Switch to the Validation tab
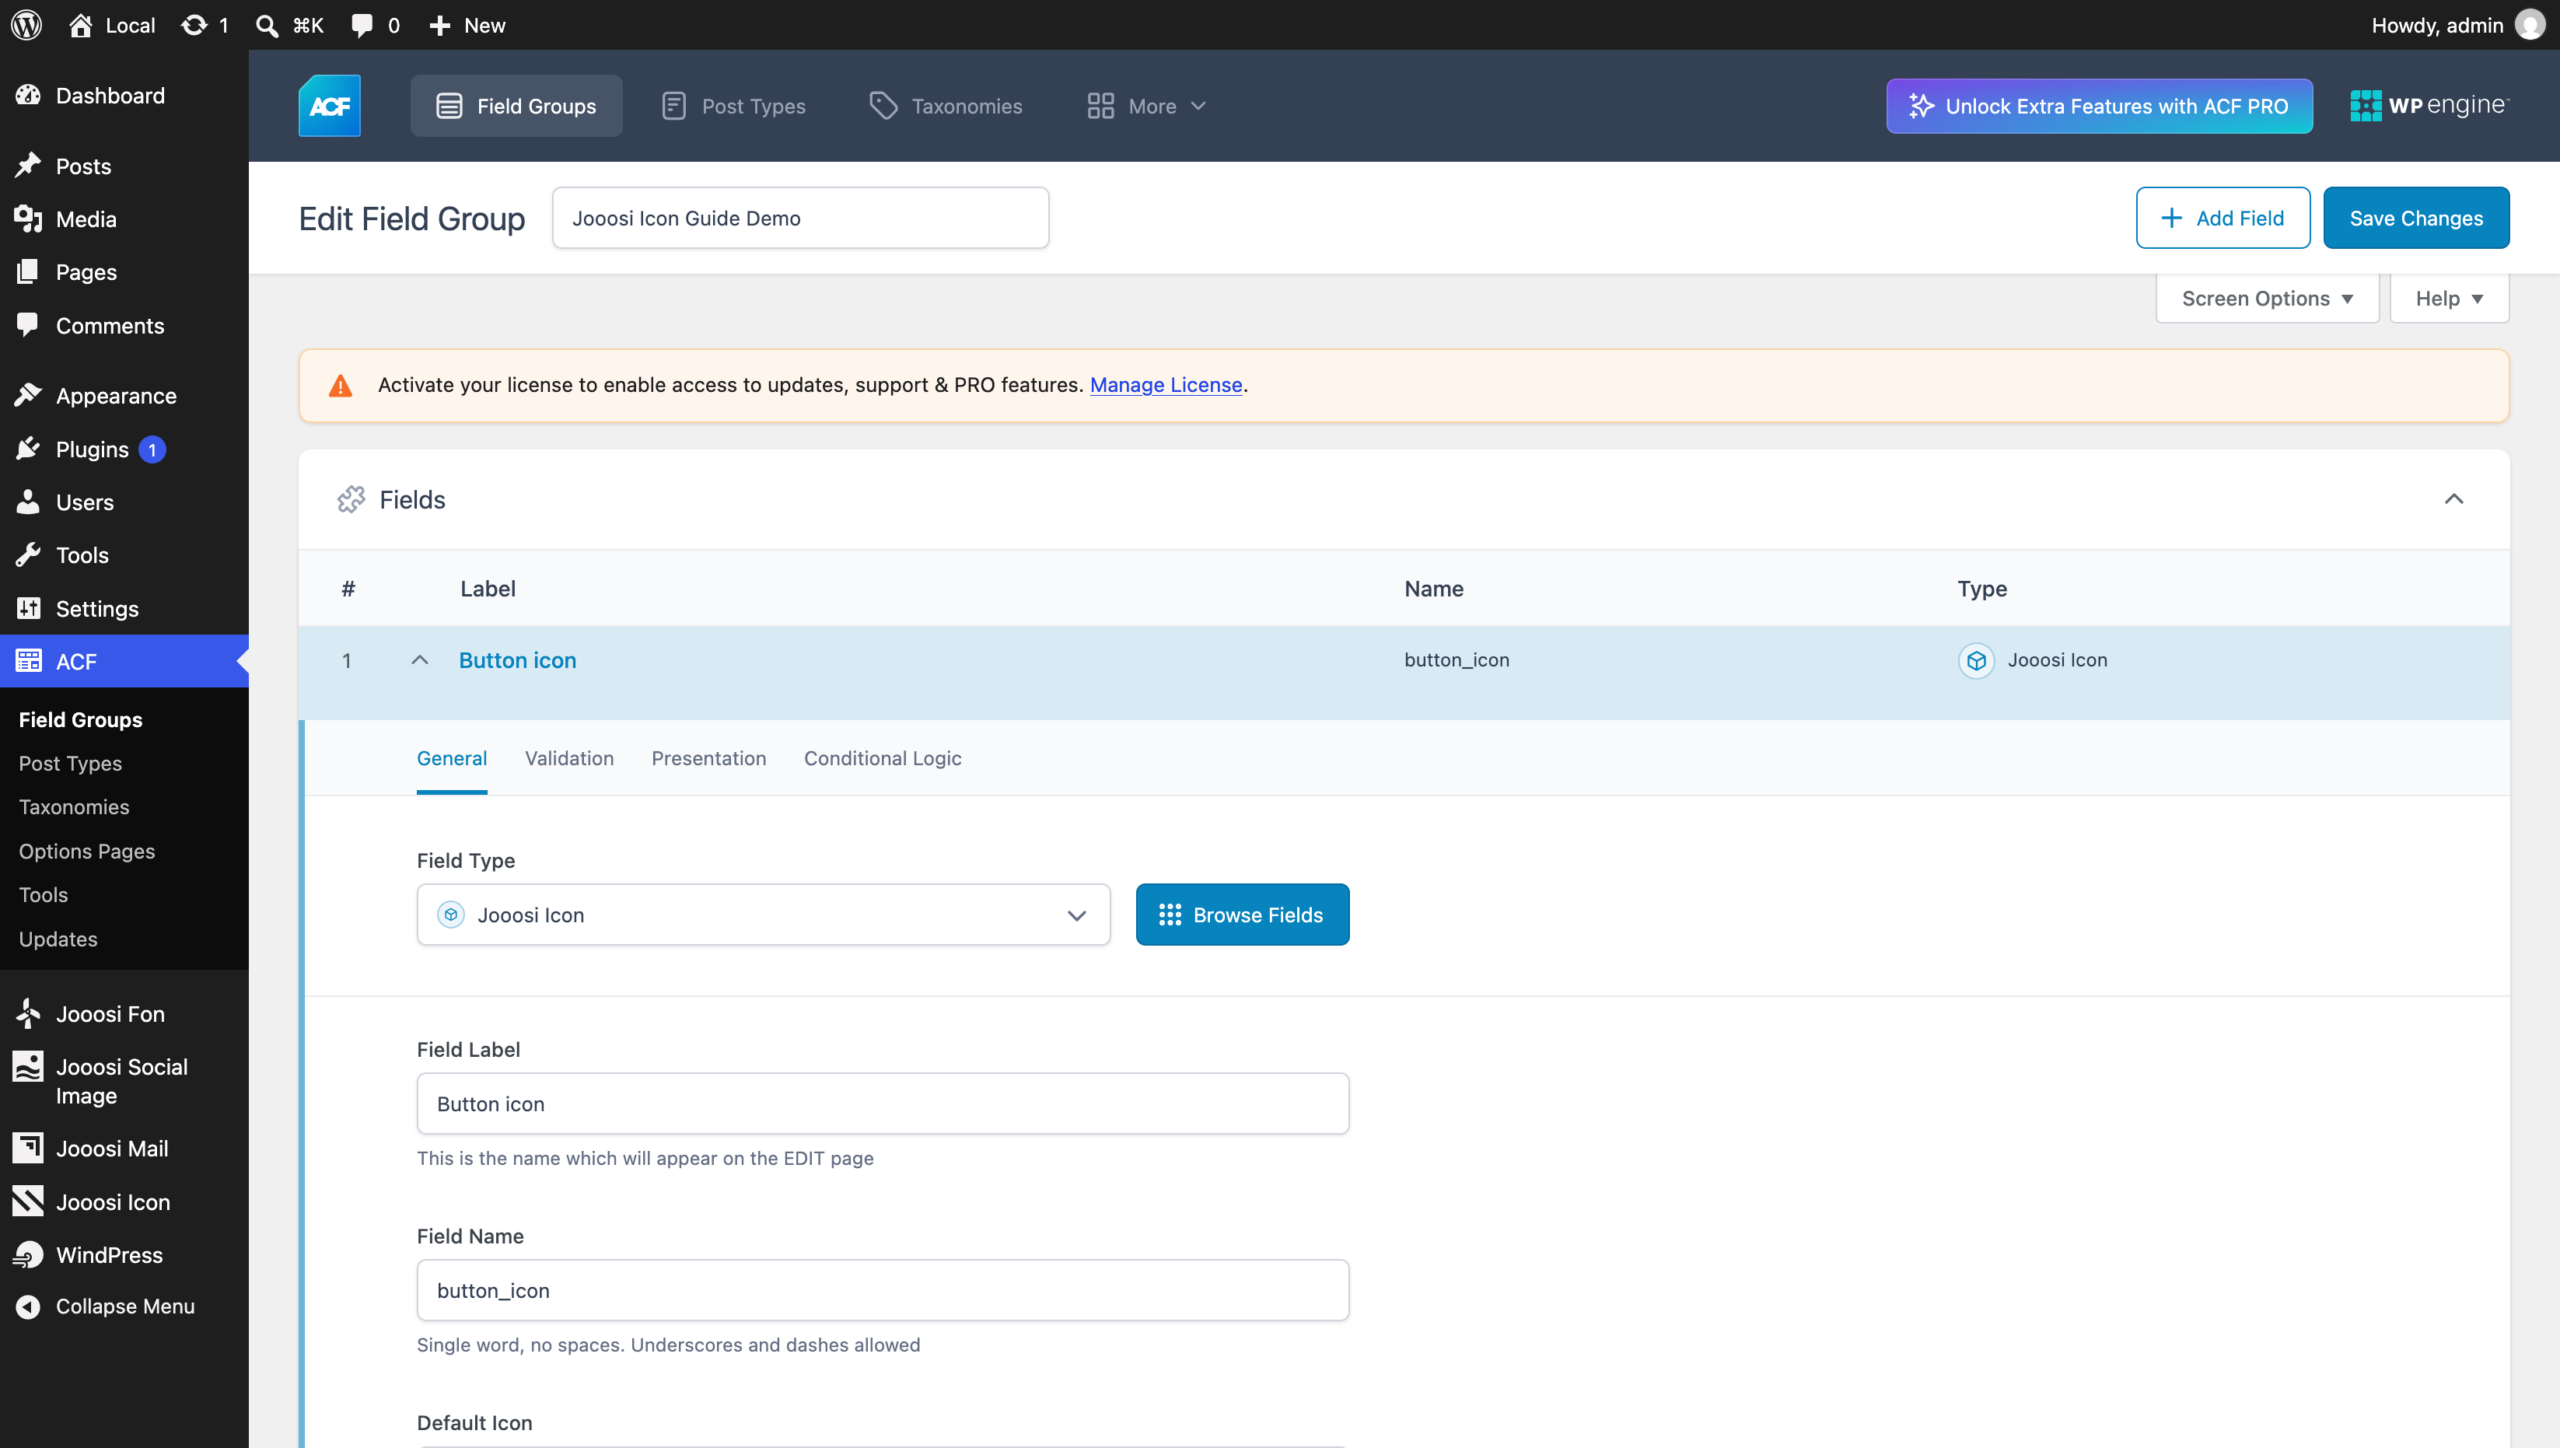This screenshot has width=2560, height=1448. 569,759
